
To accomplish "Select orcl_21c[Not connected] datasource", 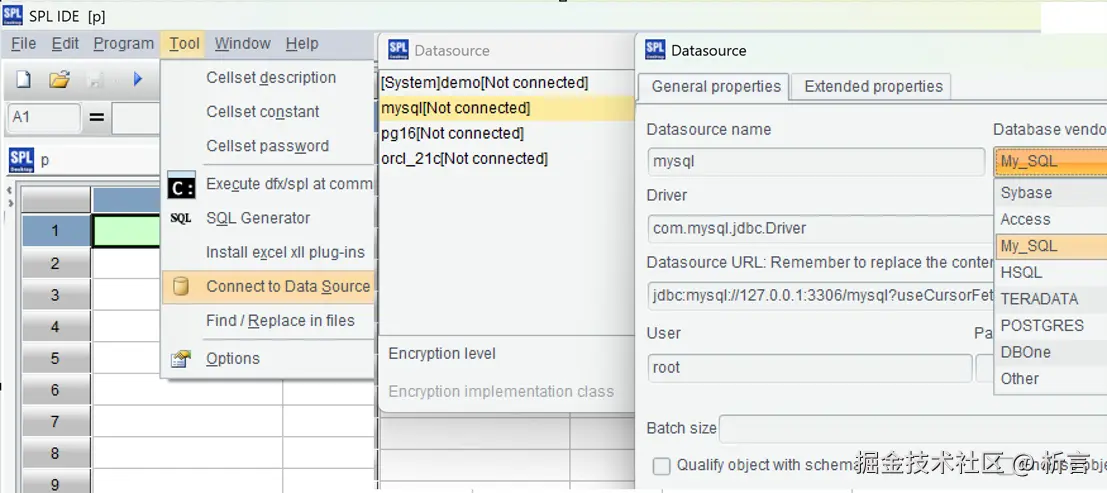I will (506, 159).
